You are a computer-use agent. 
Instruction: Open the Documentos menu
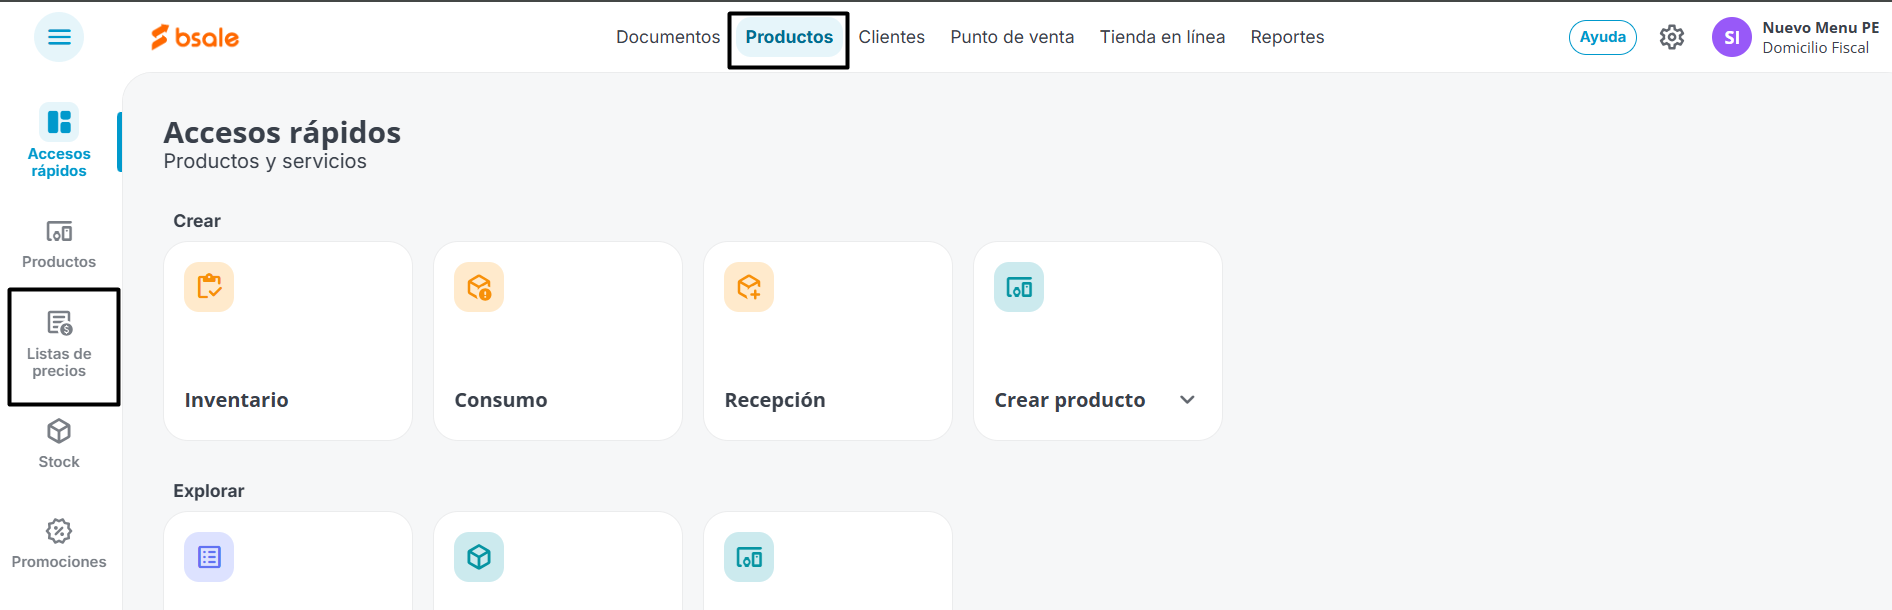click(x=668, y=37)
